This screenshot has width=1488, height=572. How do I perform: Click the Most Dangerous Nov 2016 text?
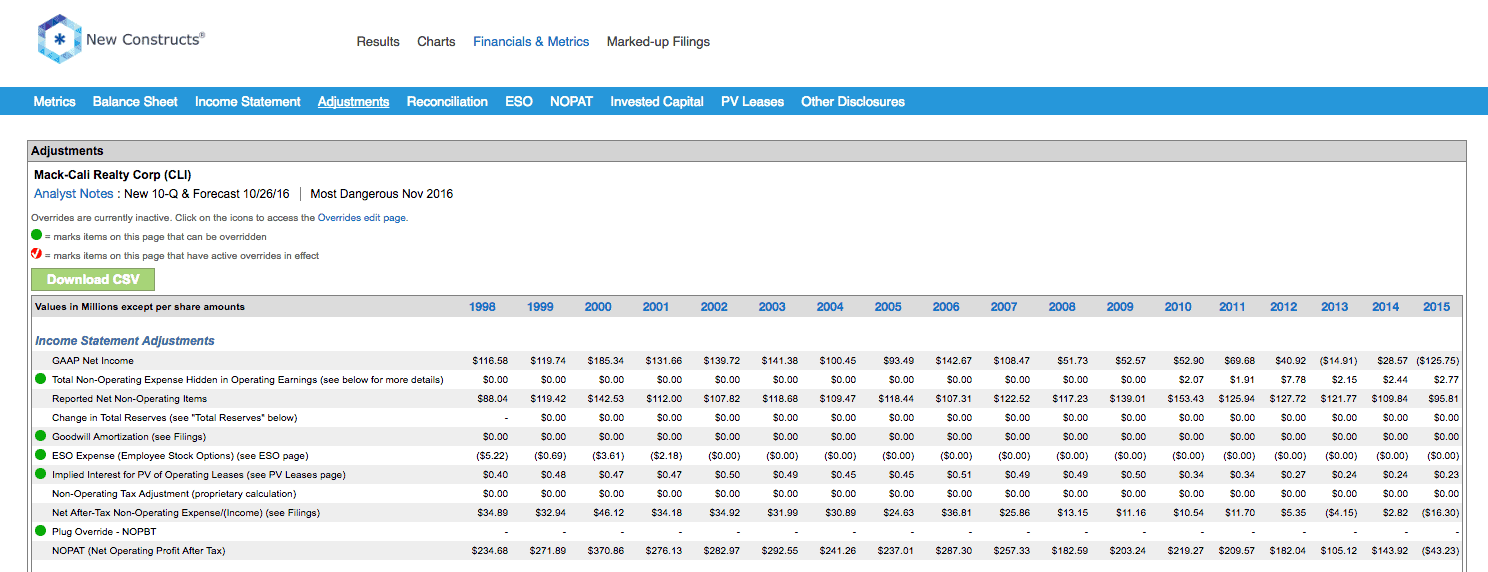point(382,194)
